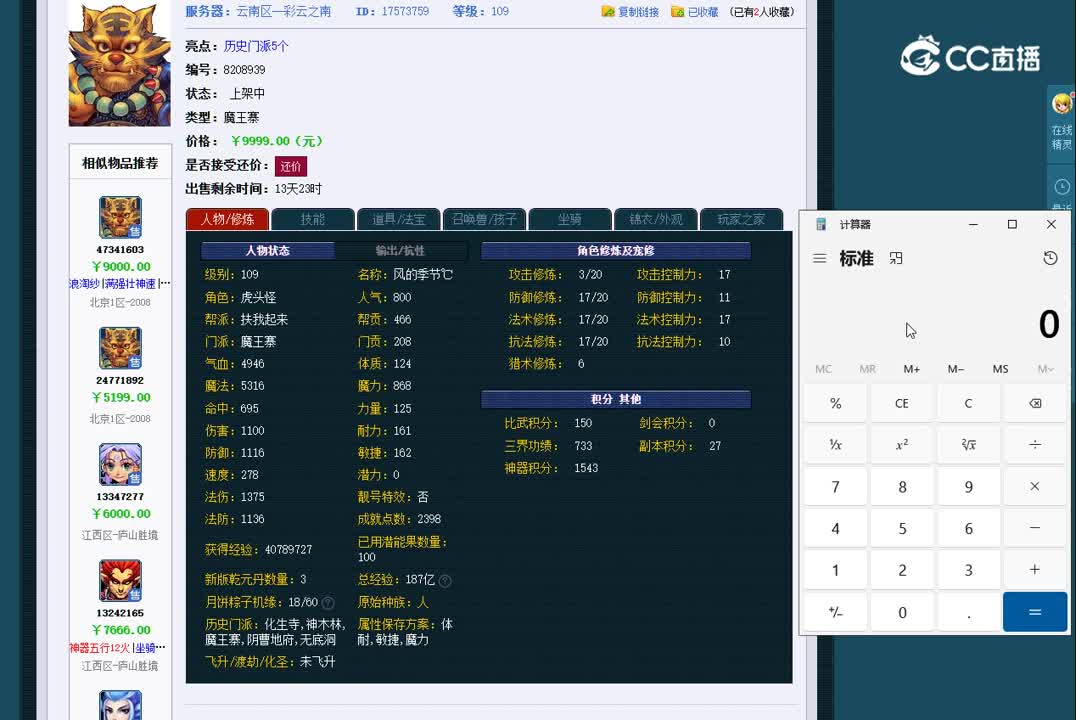The height and width of the screenshot is (720, 1076).
Task: Click calculator digit 3
Action: click(x=968, y=570)
